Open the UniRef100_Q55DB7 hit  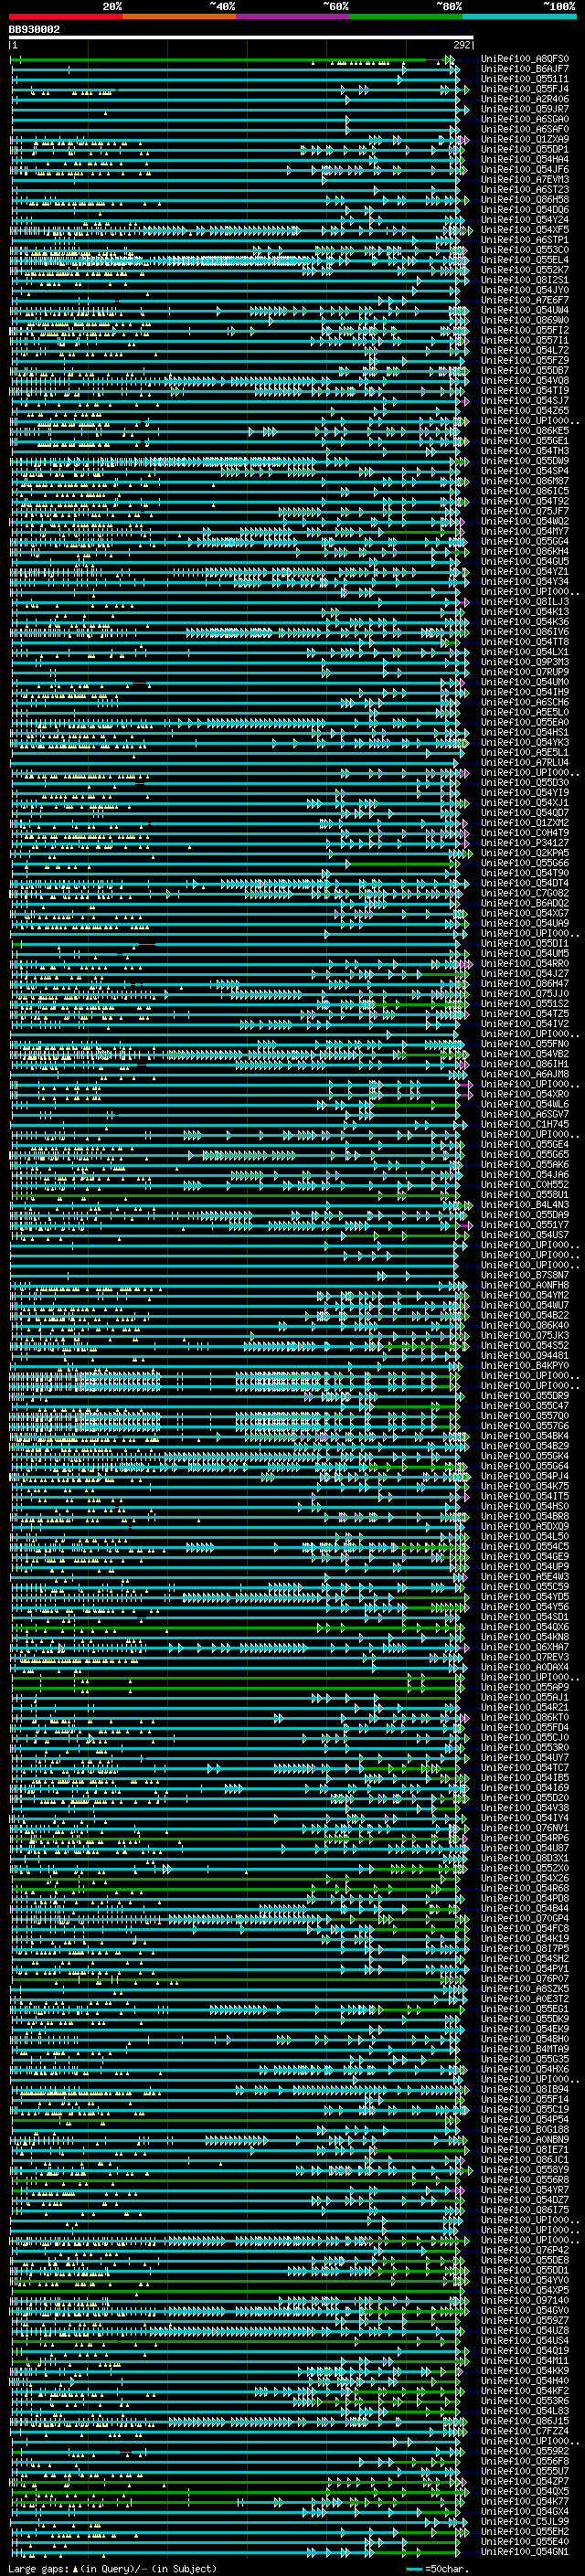[x=525, y=370]
